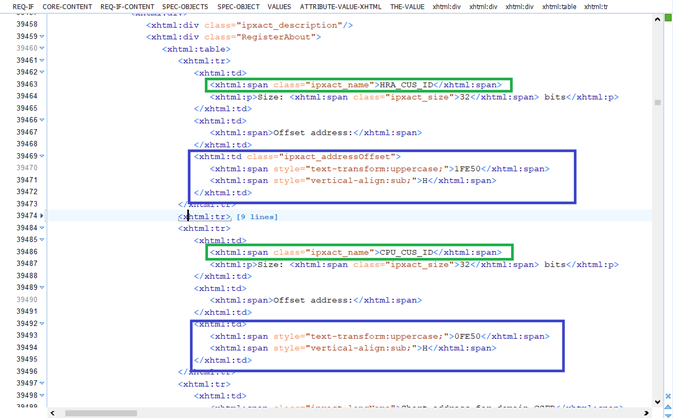Select the xhtml:table breadcrumb
This screenshot has height=420, width=673.
coord(559,6)
